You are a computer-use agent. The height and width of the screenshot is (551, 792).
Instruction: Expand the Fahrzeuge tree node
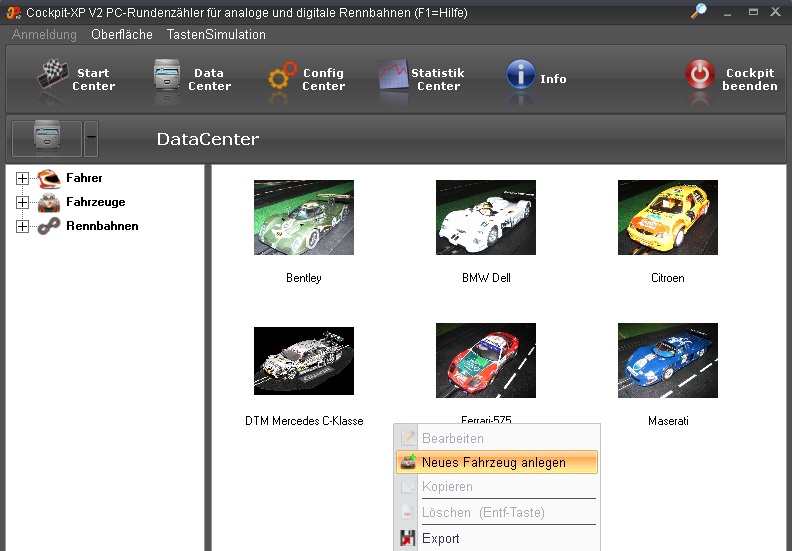coord(22,202)
